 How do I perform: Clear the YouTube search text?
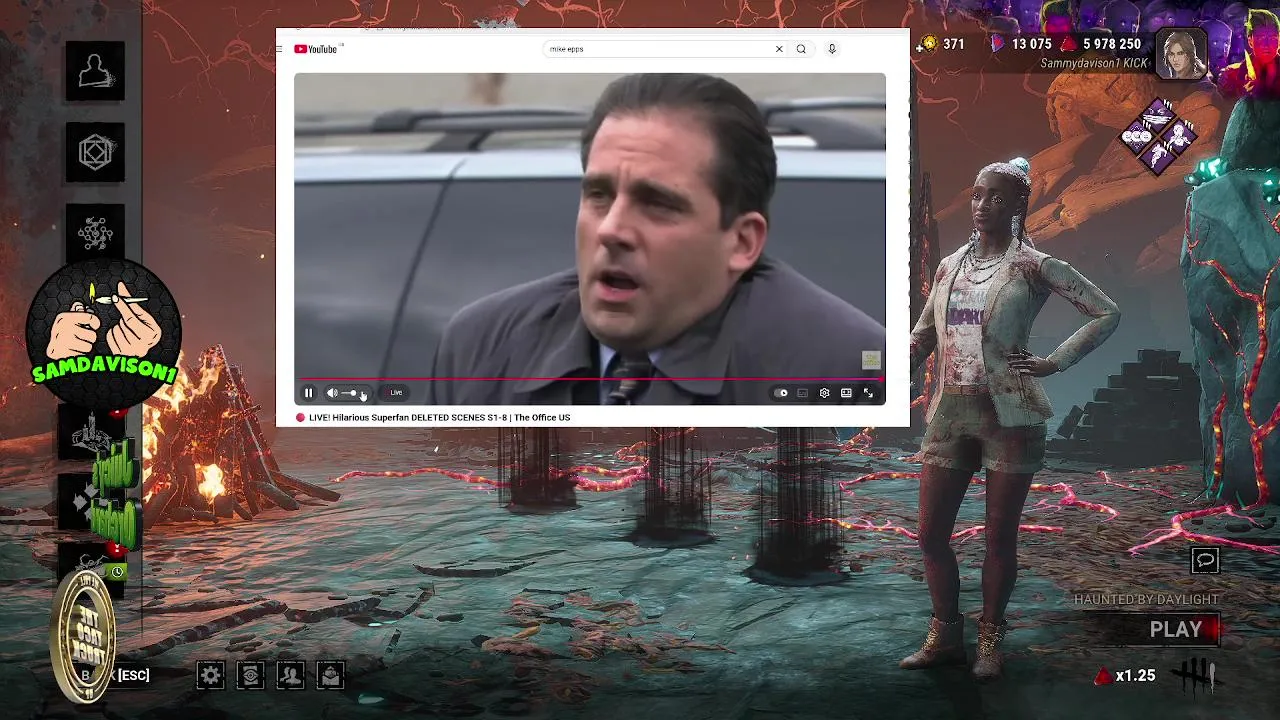coord(779,49)
